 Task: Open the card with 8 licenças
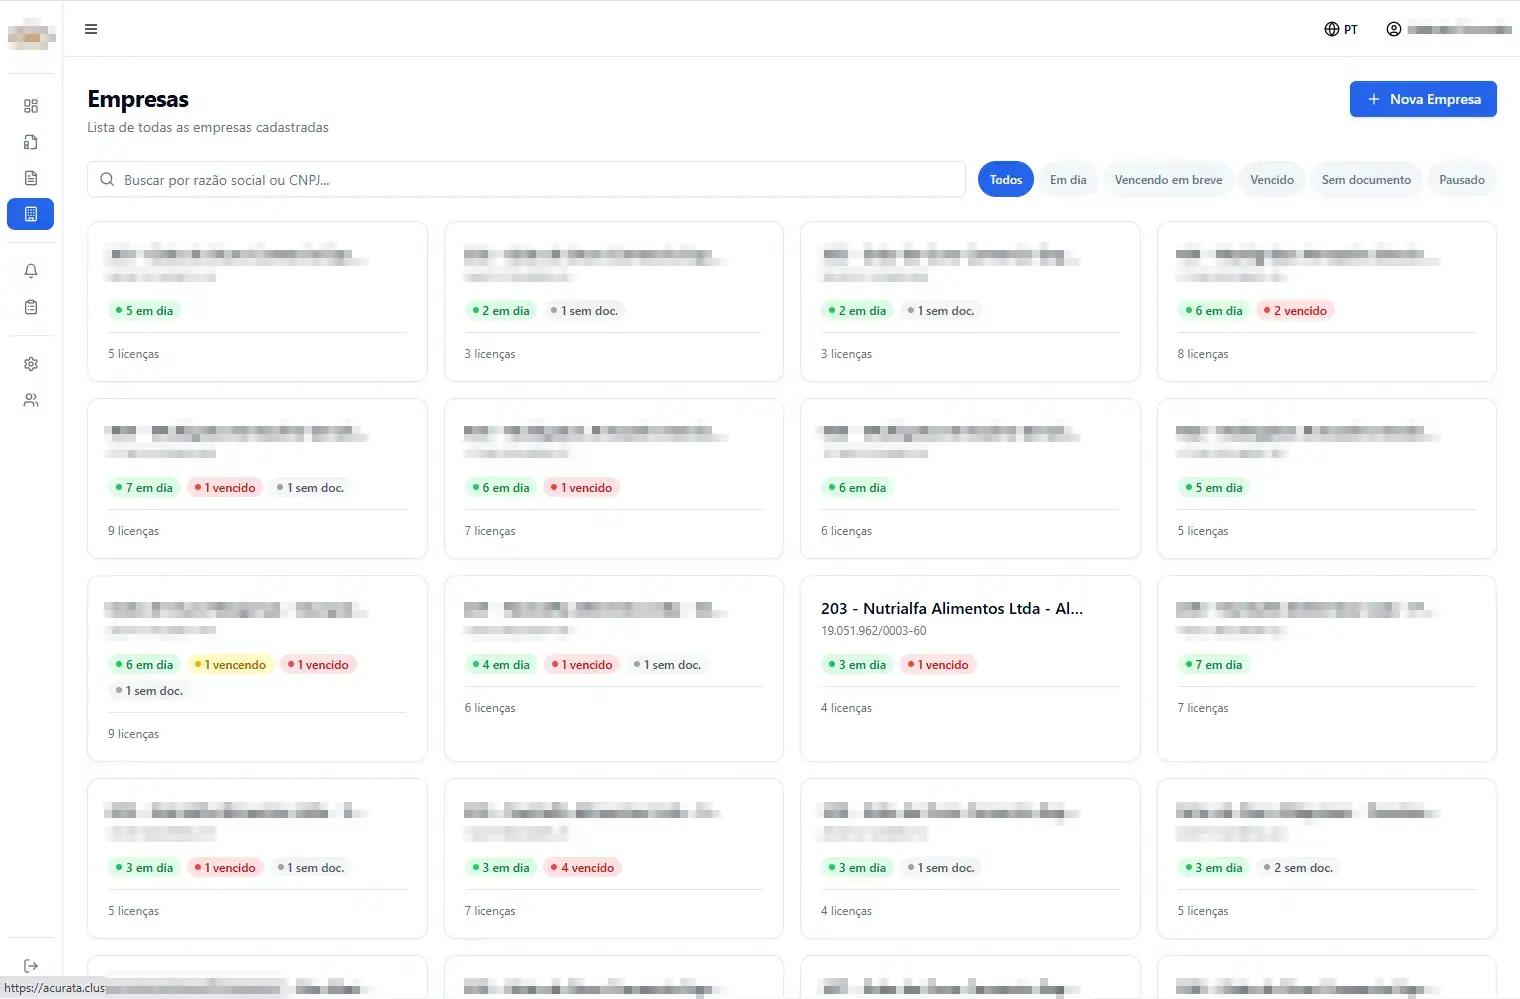click(x=1326, y=301)
